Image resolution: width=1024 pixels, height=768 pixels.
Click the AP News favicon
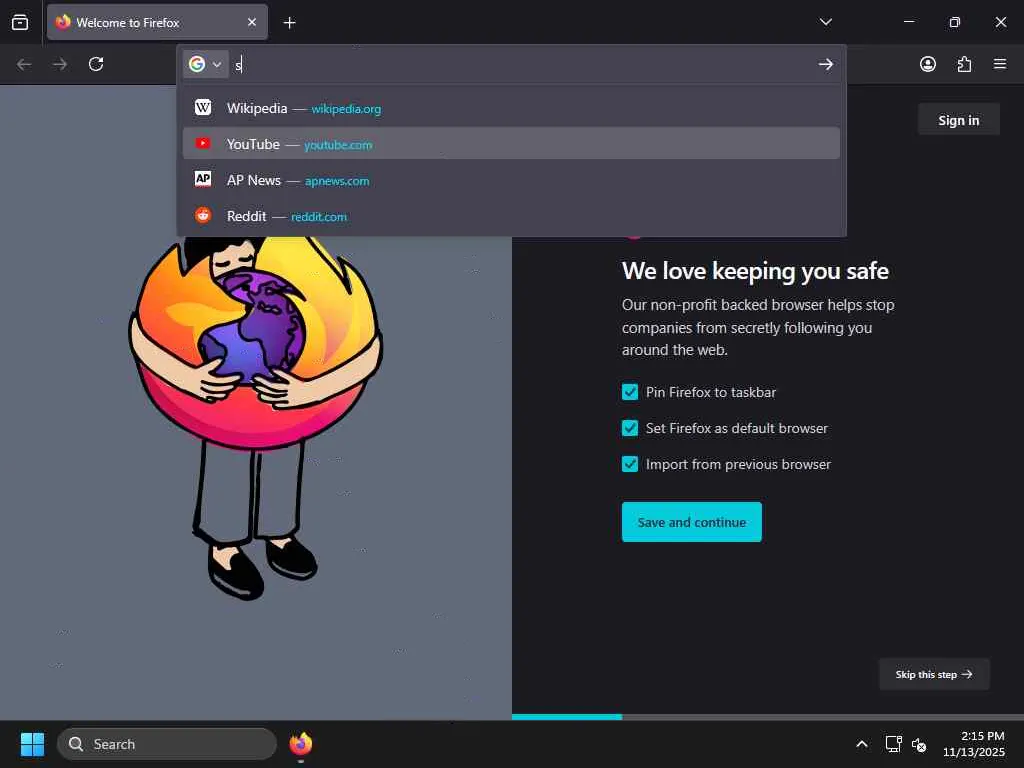(203, 178)
